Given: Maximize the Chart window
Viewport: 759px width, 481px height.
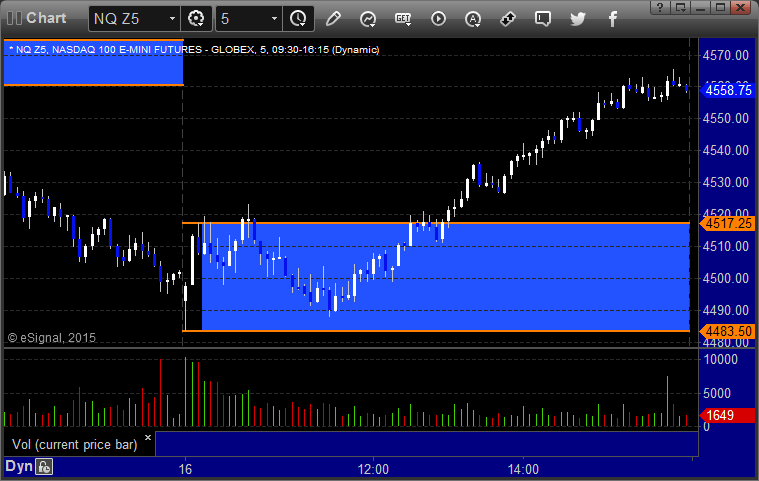Looking at the screenshot, I should point(720,7).
